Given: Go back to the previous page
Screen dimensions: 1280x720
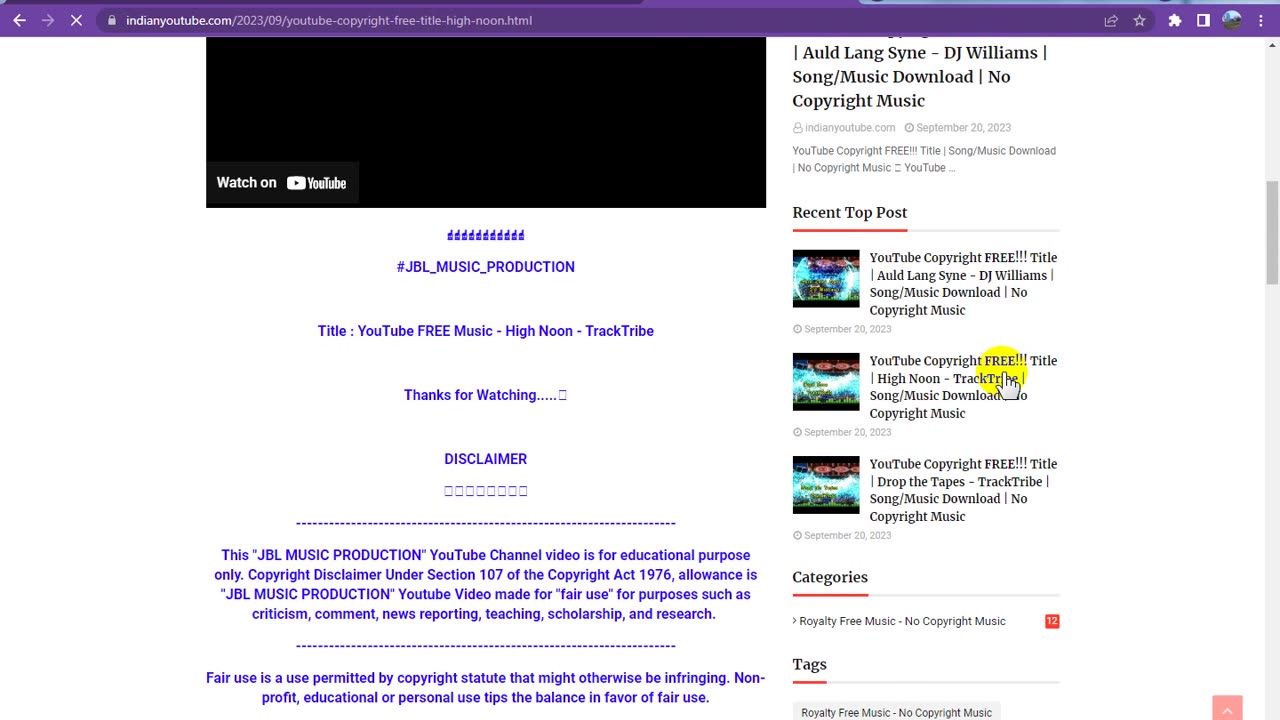Looking at the screenshot, I should pos(19,20).
